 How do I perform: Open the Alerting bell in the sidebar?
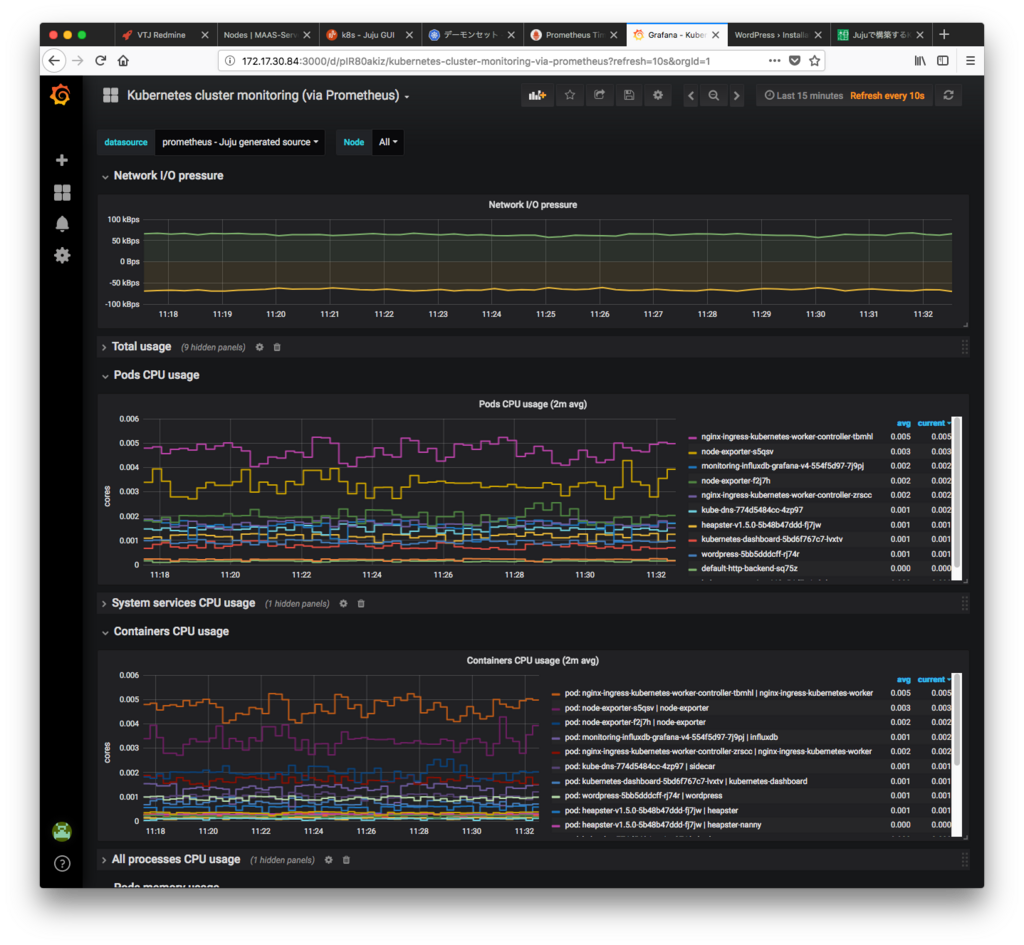tap(62, 224)
